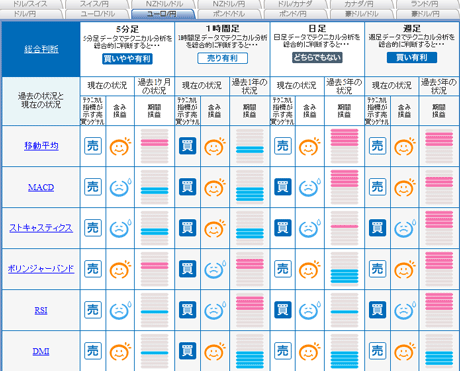The height and width of the screenshot is (371, 460).
Task: Click 1時間足 MACD buy signal icon
Action: [x=188, y=187]
